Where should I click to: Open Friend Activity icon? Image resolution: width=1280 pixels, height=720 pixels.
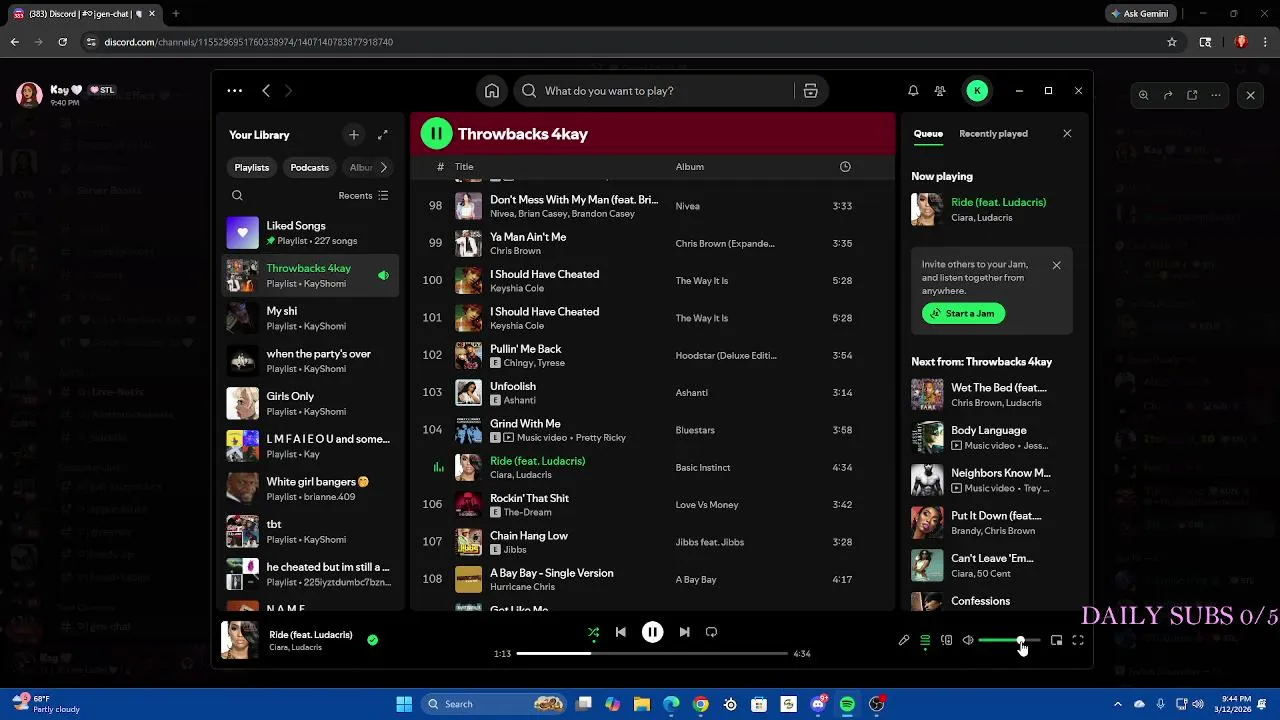940,91
